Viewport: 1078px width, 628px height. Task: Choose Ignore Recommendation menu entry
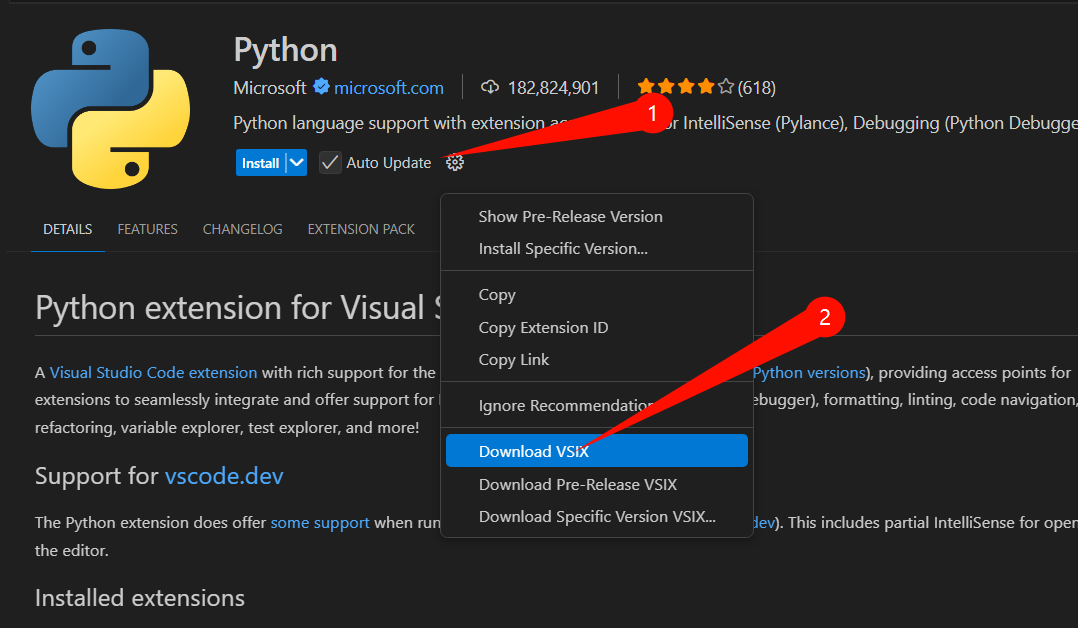(597, 406)
